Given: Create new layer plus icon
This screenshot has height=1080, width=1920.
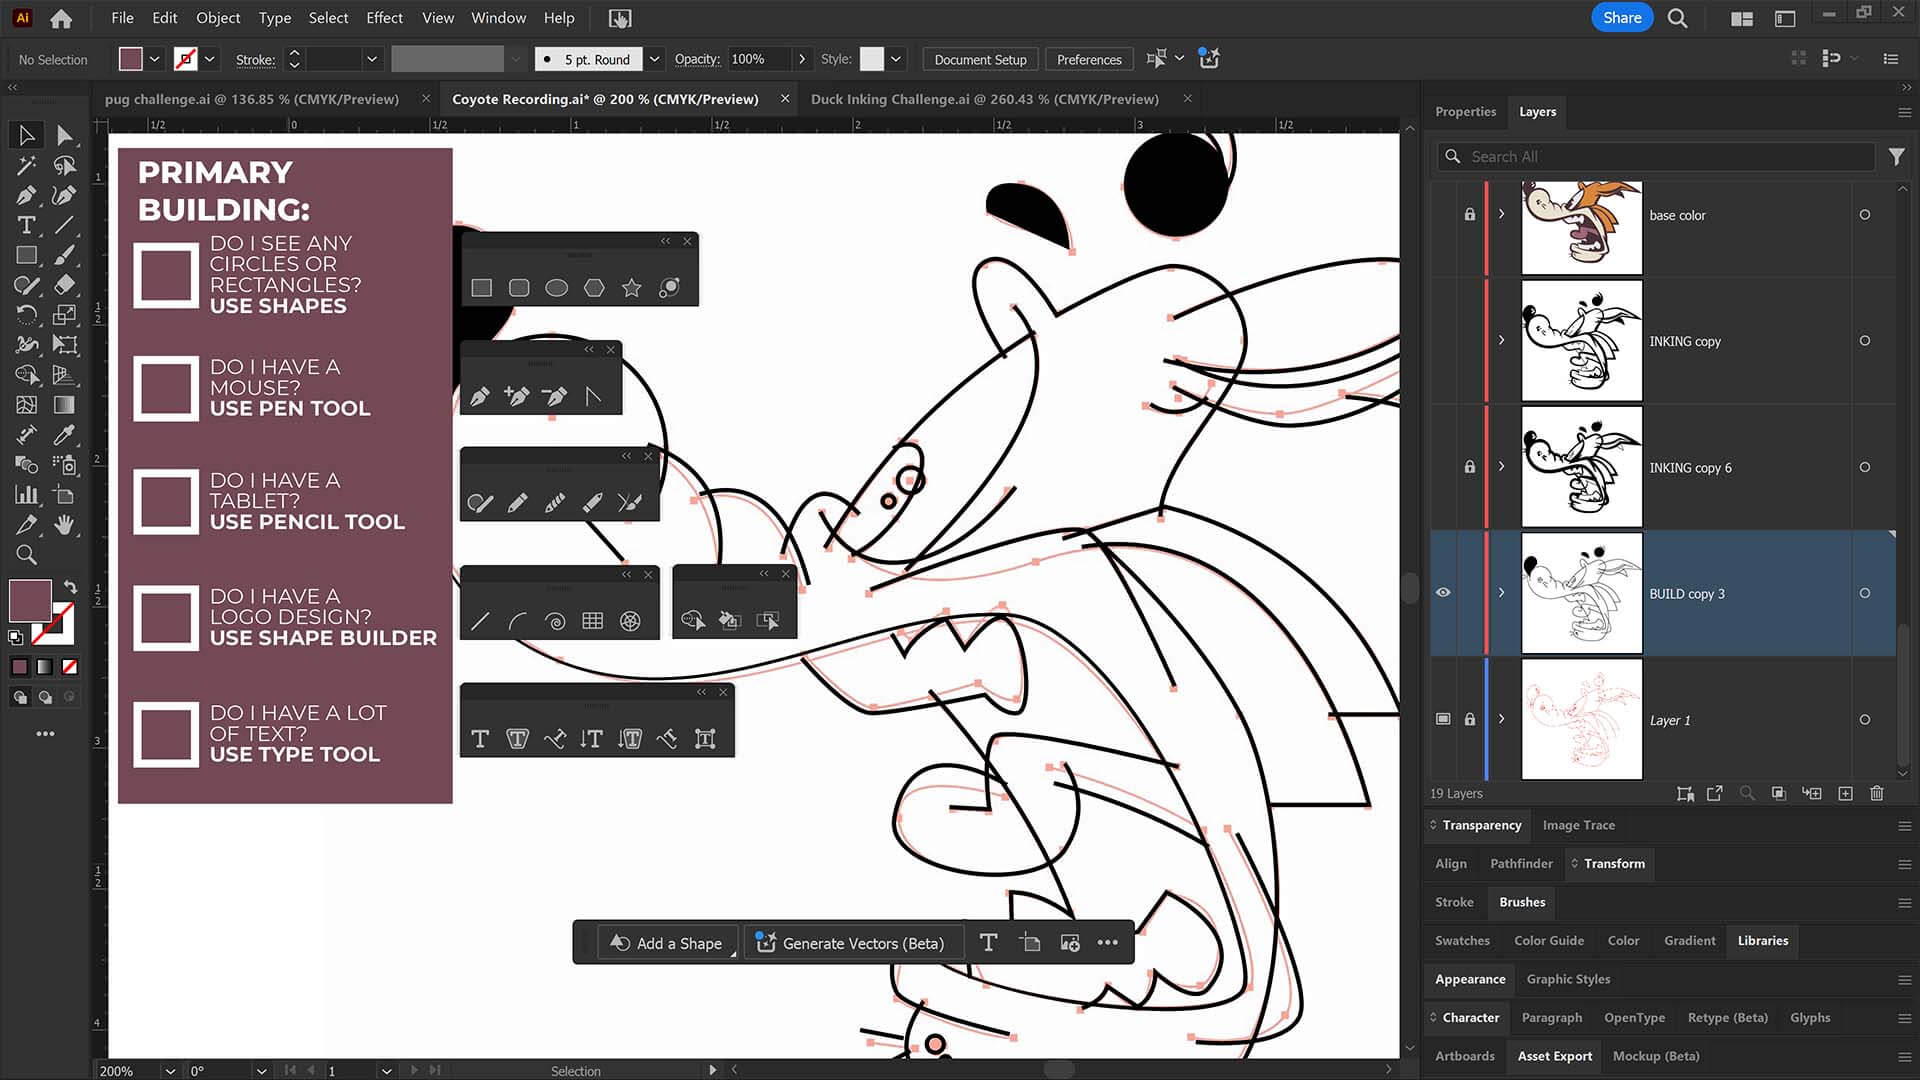Looking at the screenshot, I should (x=1846, y=793).
